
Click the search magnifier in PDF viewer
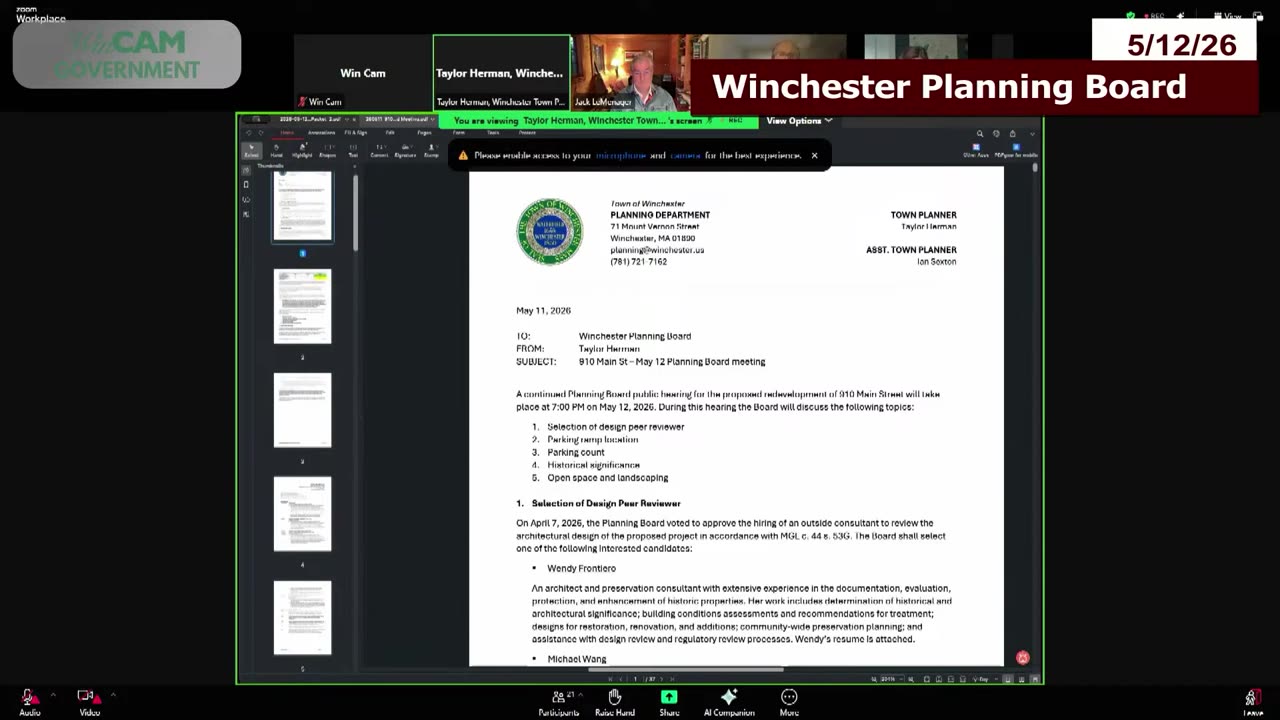[980, 133]
